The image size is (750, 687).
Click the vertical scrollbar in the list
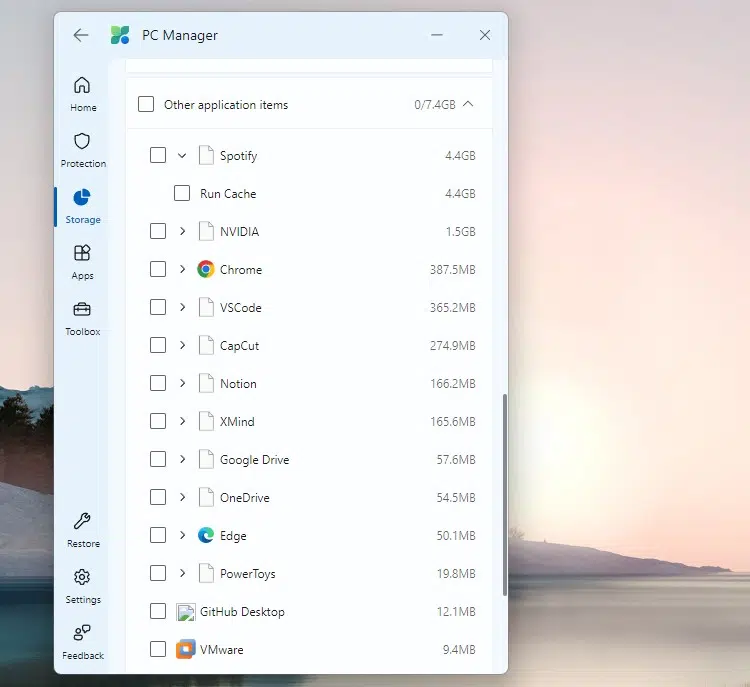[505, 490]
